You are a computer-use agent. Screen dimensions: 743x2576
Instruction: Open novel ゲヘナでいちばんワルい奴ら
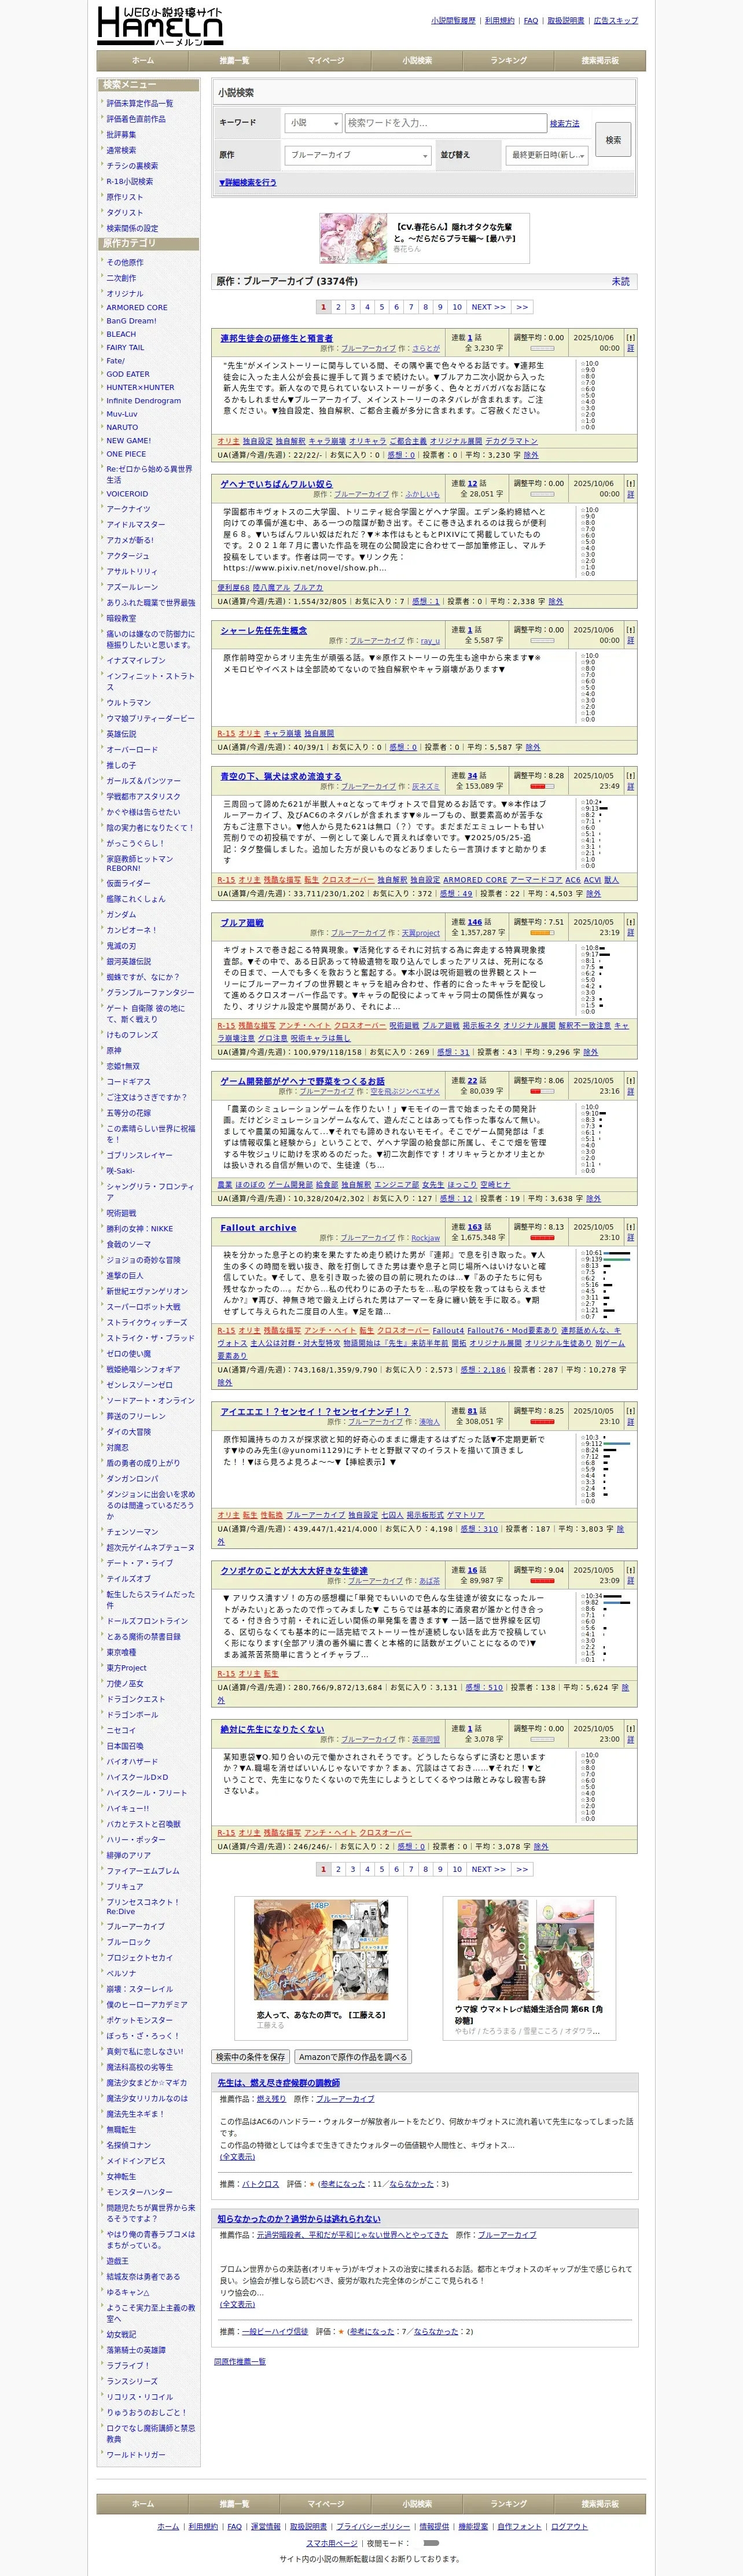(x=276, y=483)
